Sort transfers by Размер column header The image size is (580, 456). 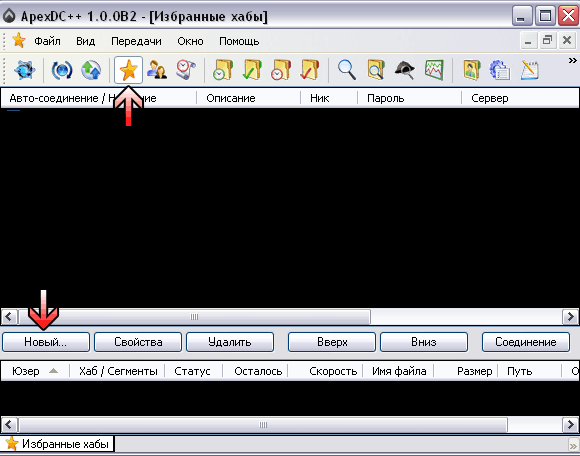pyautogui.click(x=466, y=371)
